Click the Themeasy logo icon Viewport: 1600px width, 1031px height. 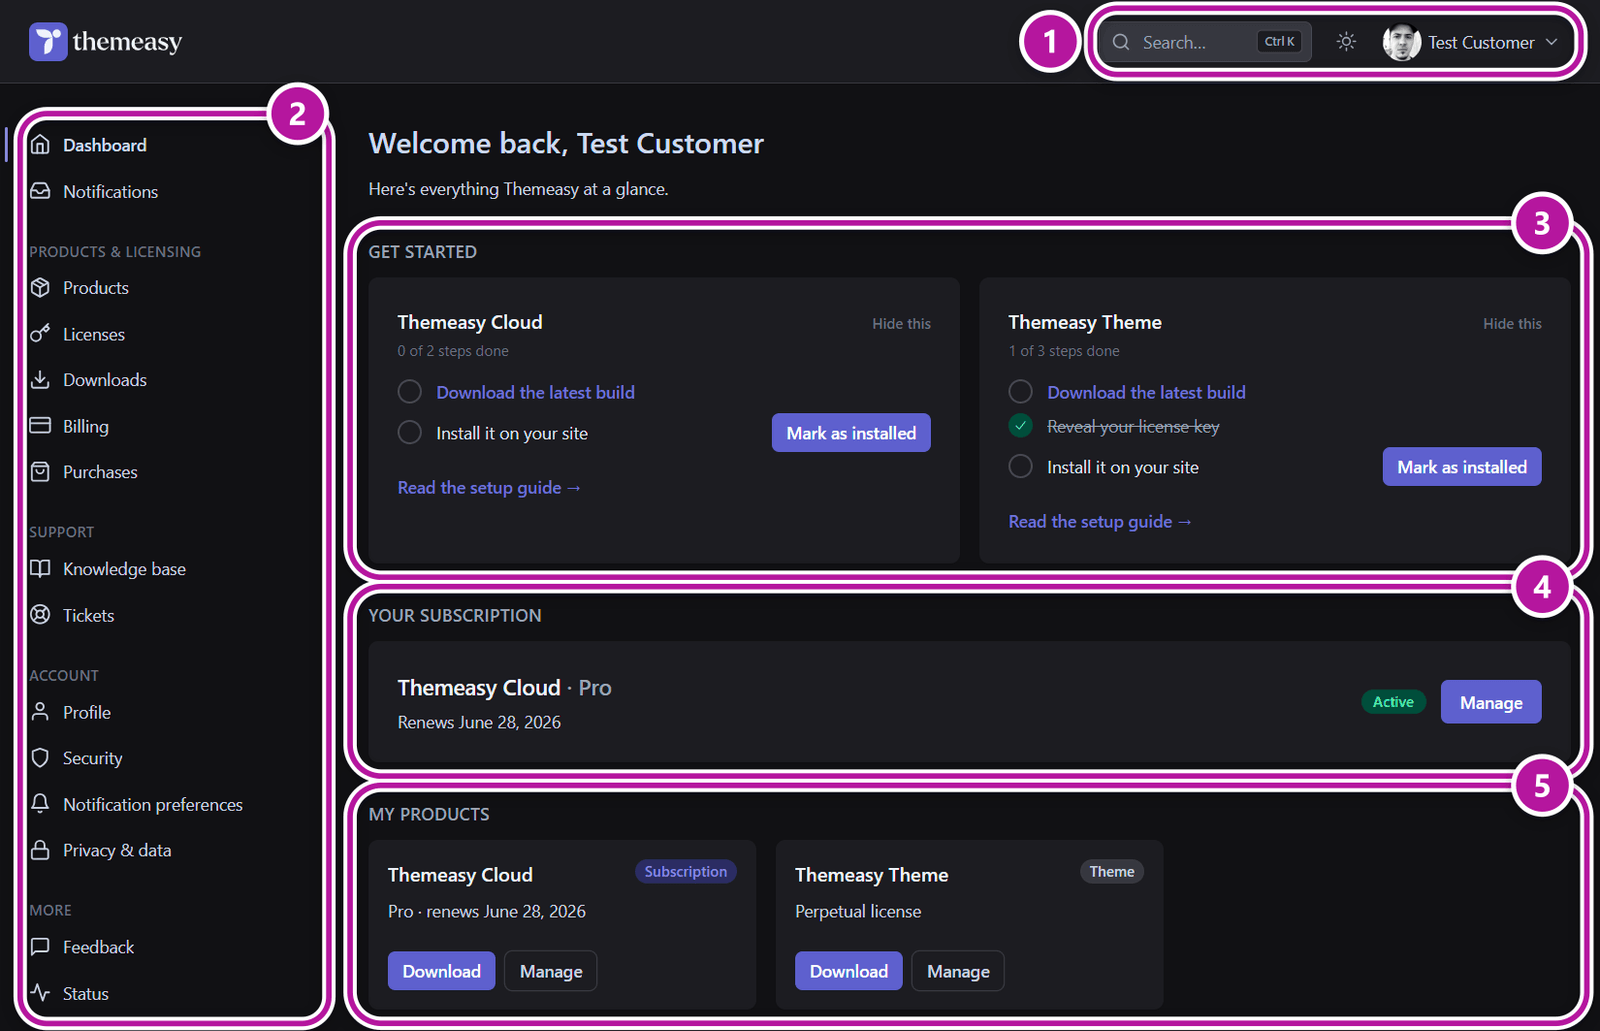pos(48,42)
